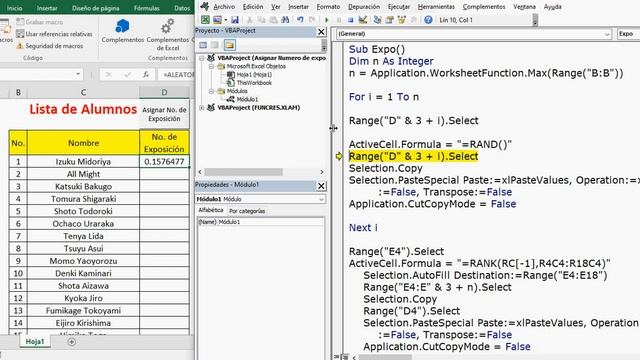This screenshot has height=360, width=640.
Task: Add a new sheet with plus button
Action: tap(71, 342)
